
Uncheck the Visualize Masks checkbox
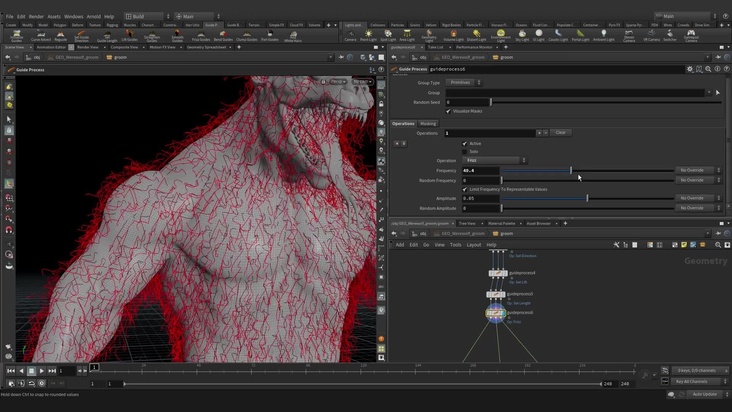(448, 111)
